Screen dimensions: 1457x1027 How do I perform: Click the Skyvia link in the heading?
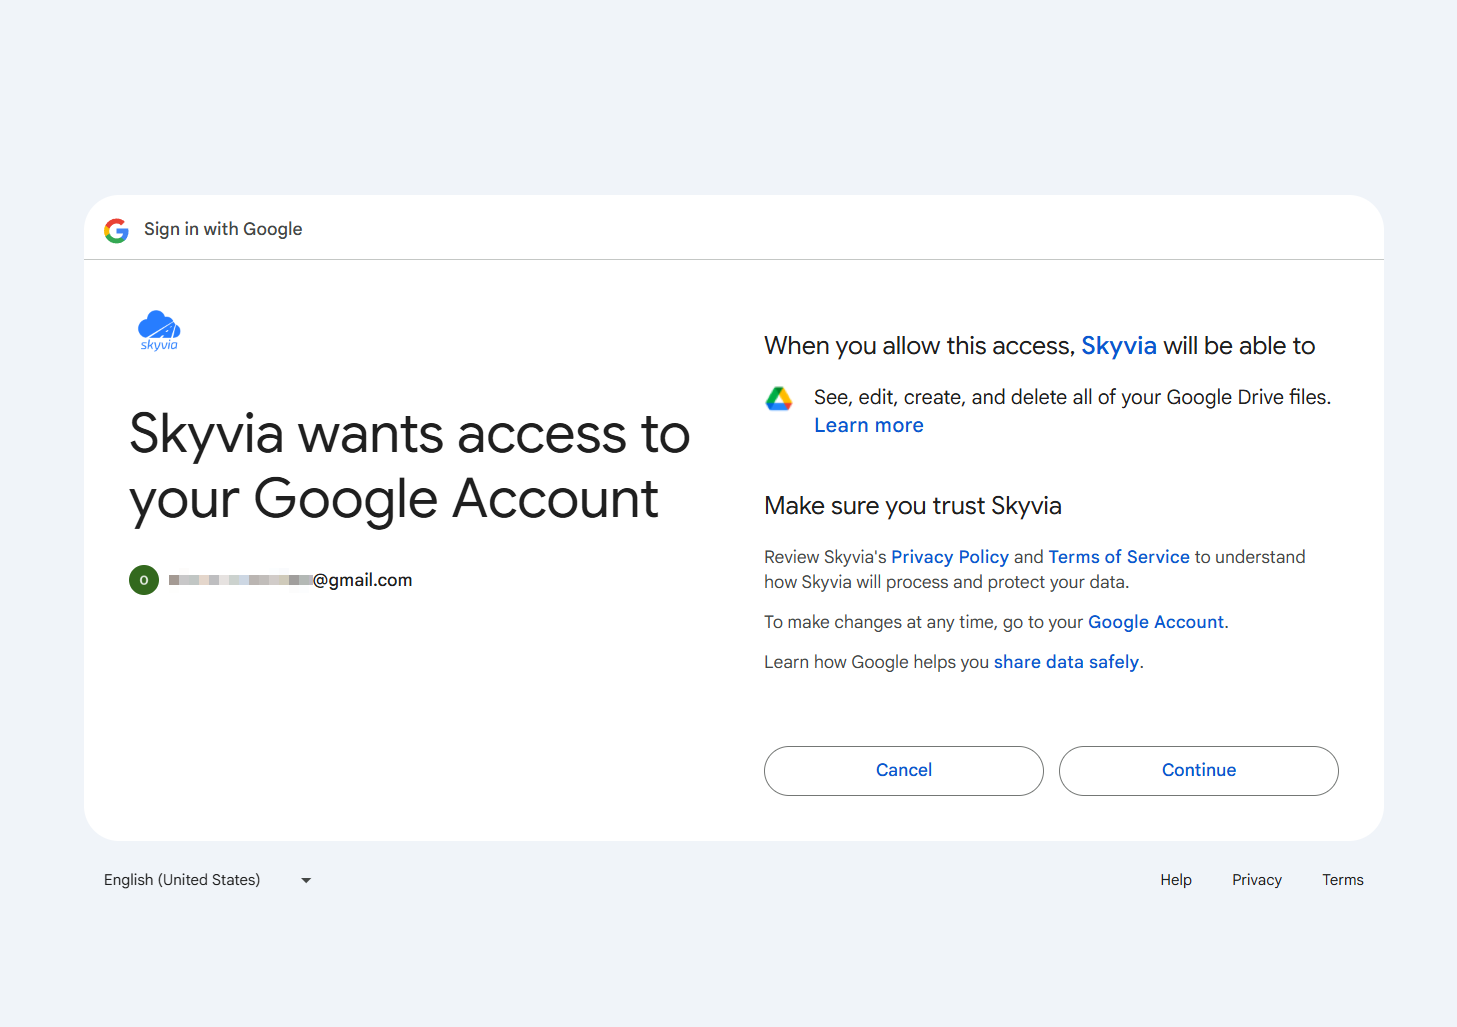point(1119,345)
